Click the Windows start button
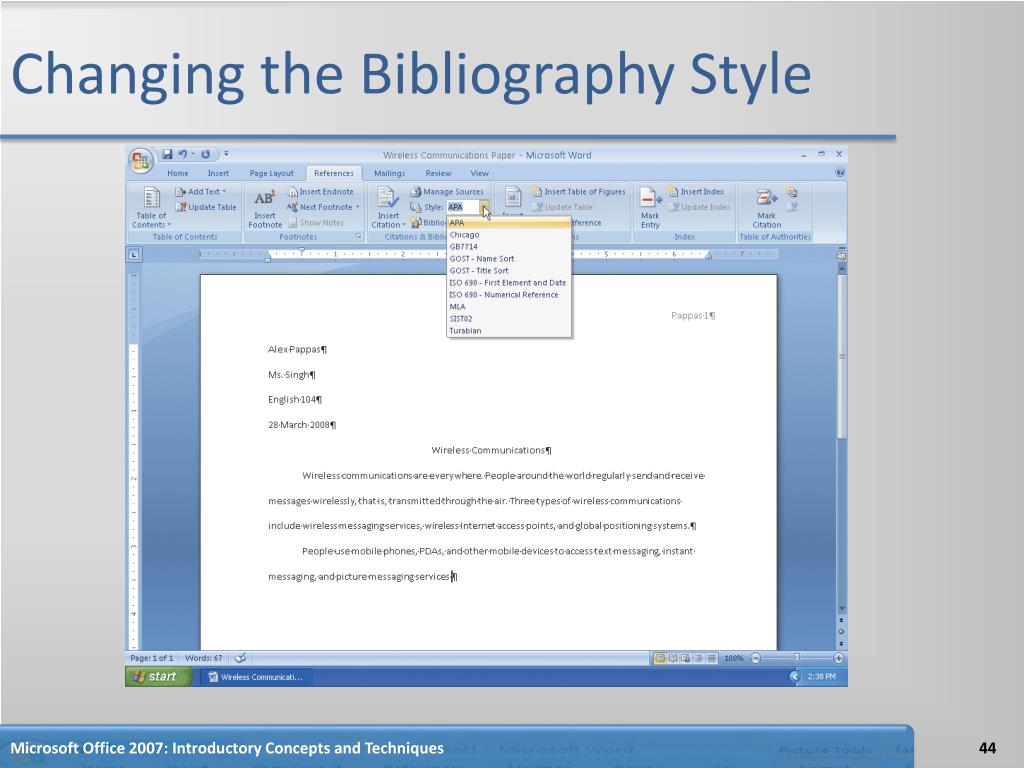The width and height of the screenshot is (1024, 768). click(158, 677)
